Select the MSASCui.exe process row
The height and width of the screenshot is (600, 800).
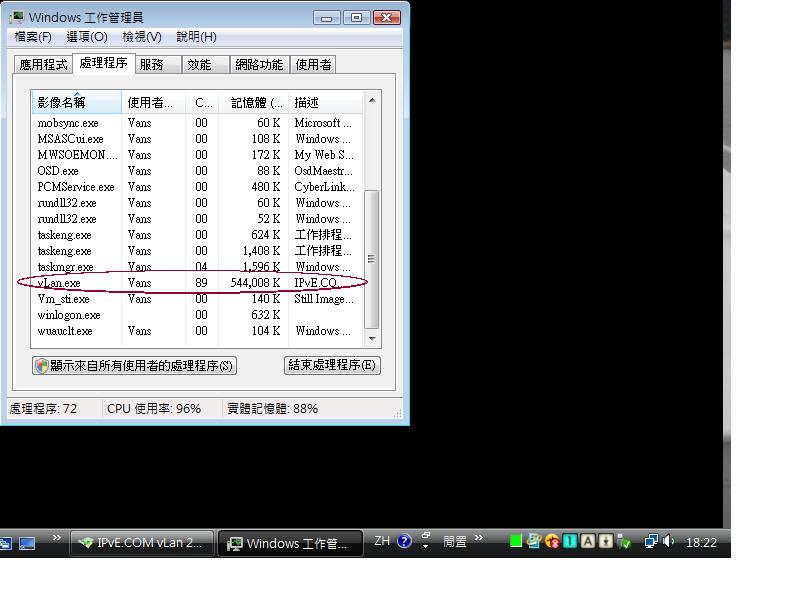tap(197, 139)
